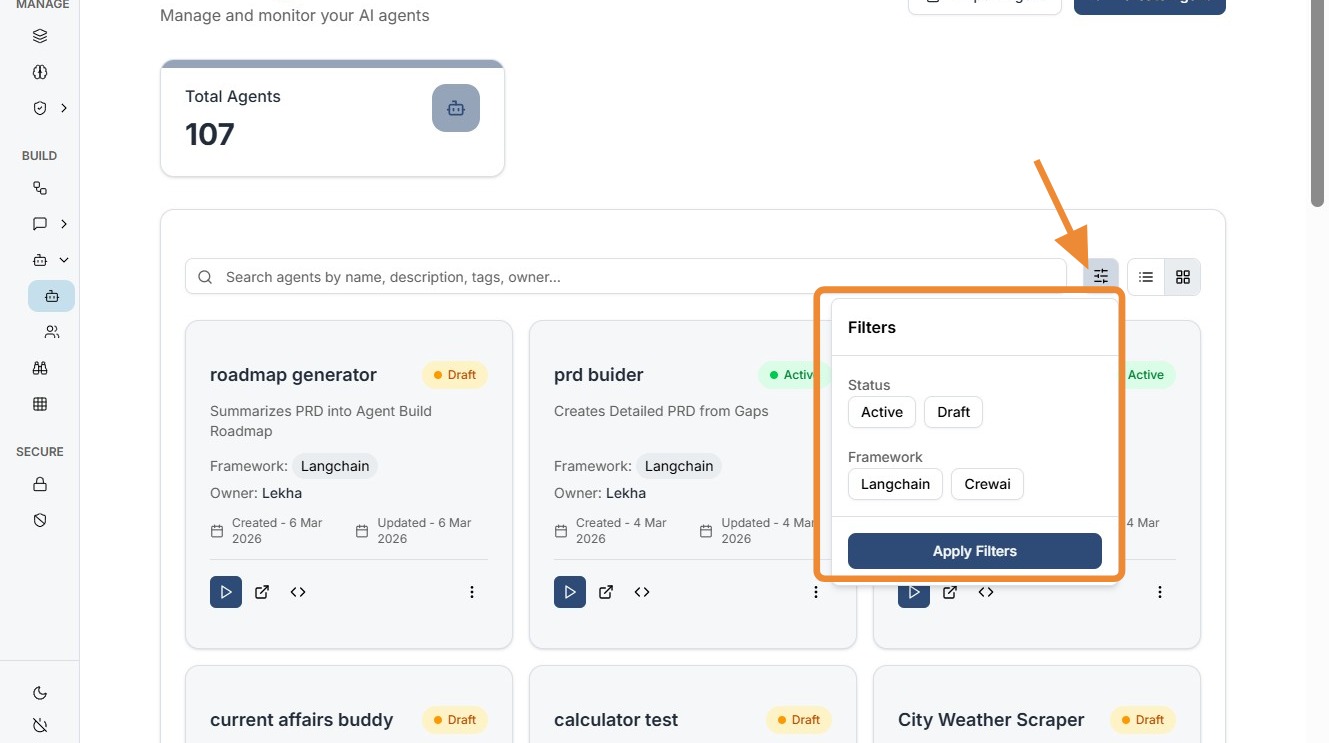Expand the shield section chevron in sidebar

coord(64,108)
